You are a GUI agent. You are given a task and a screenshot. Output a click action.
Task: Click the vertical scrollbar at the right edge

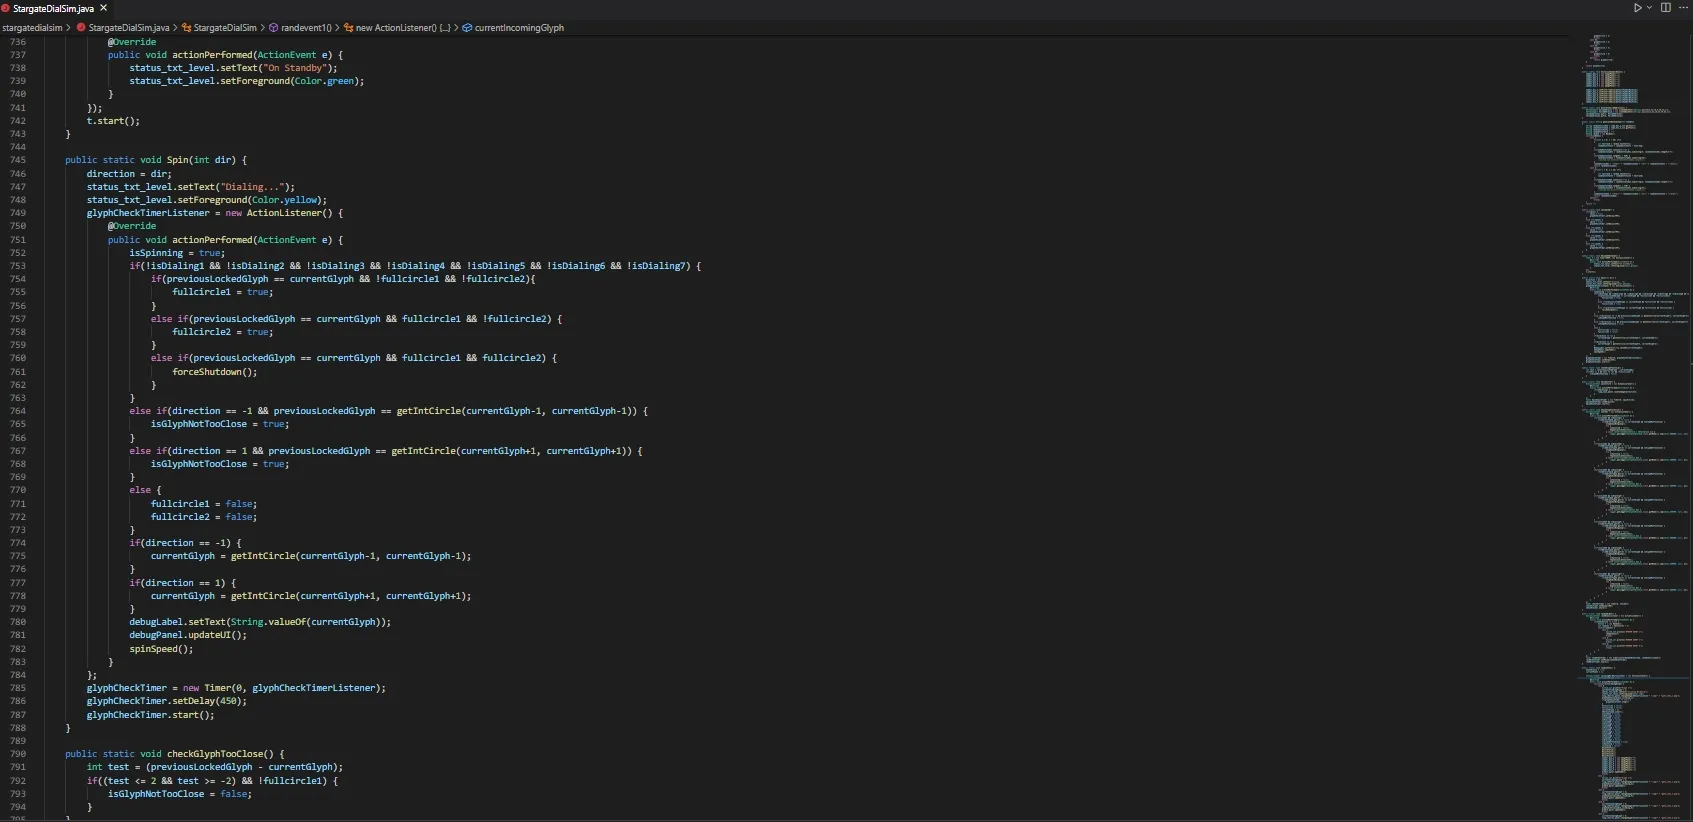coord(1689,400)
